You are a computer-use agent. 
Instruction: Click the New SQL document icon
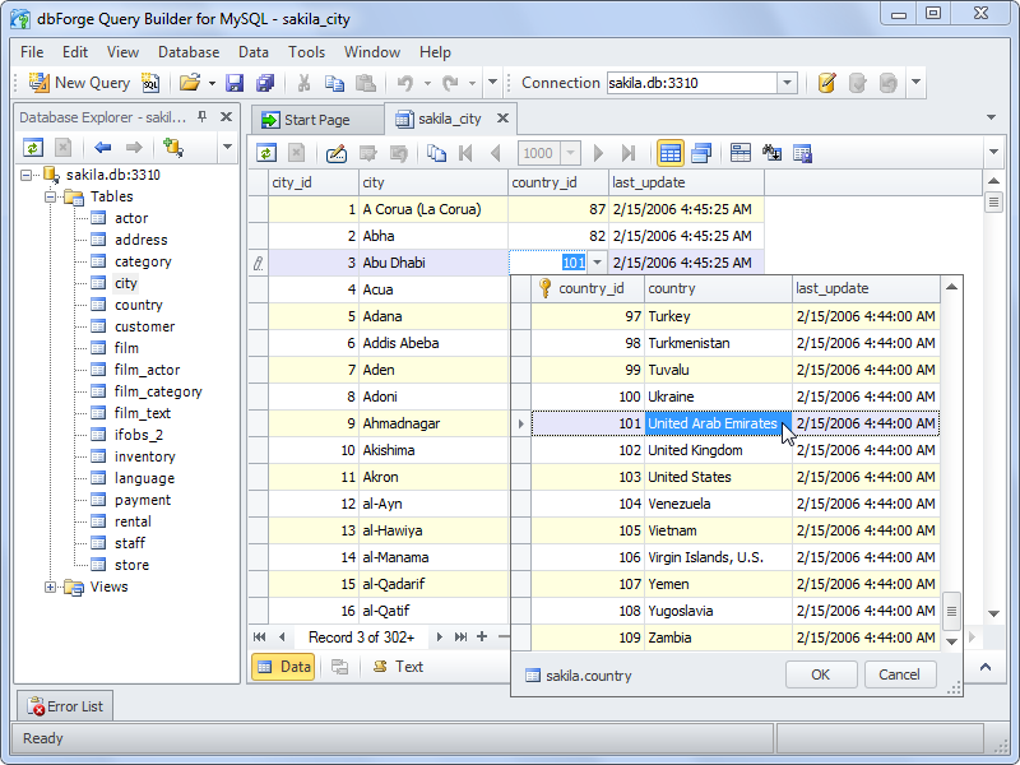click(x=150, y=83)
